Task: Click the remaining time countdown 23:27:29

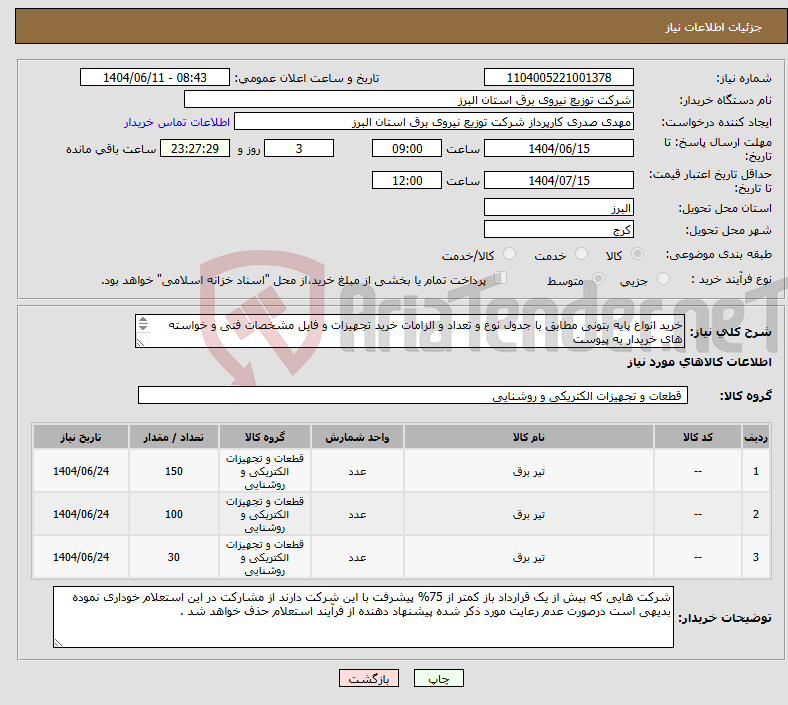Action: tap(195, 149)
